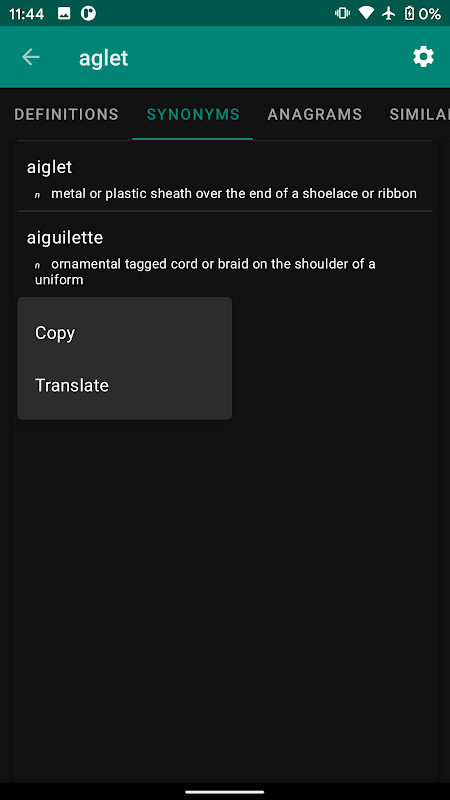The height and width of the screenshot is (800, 450).
Task: Tap the aiguilette definition about ornamental cord
Action: tap(205, 272)
